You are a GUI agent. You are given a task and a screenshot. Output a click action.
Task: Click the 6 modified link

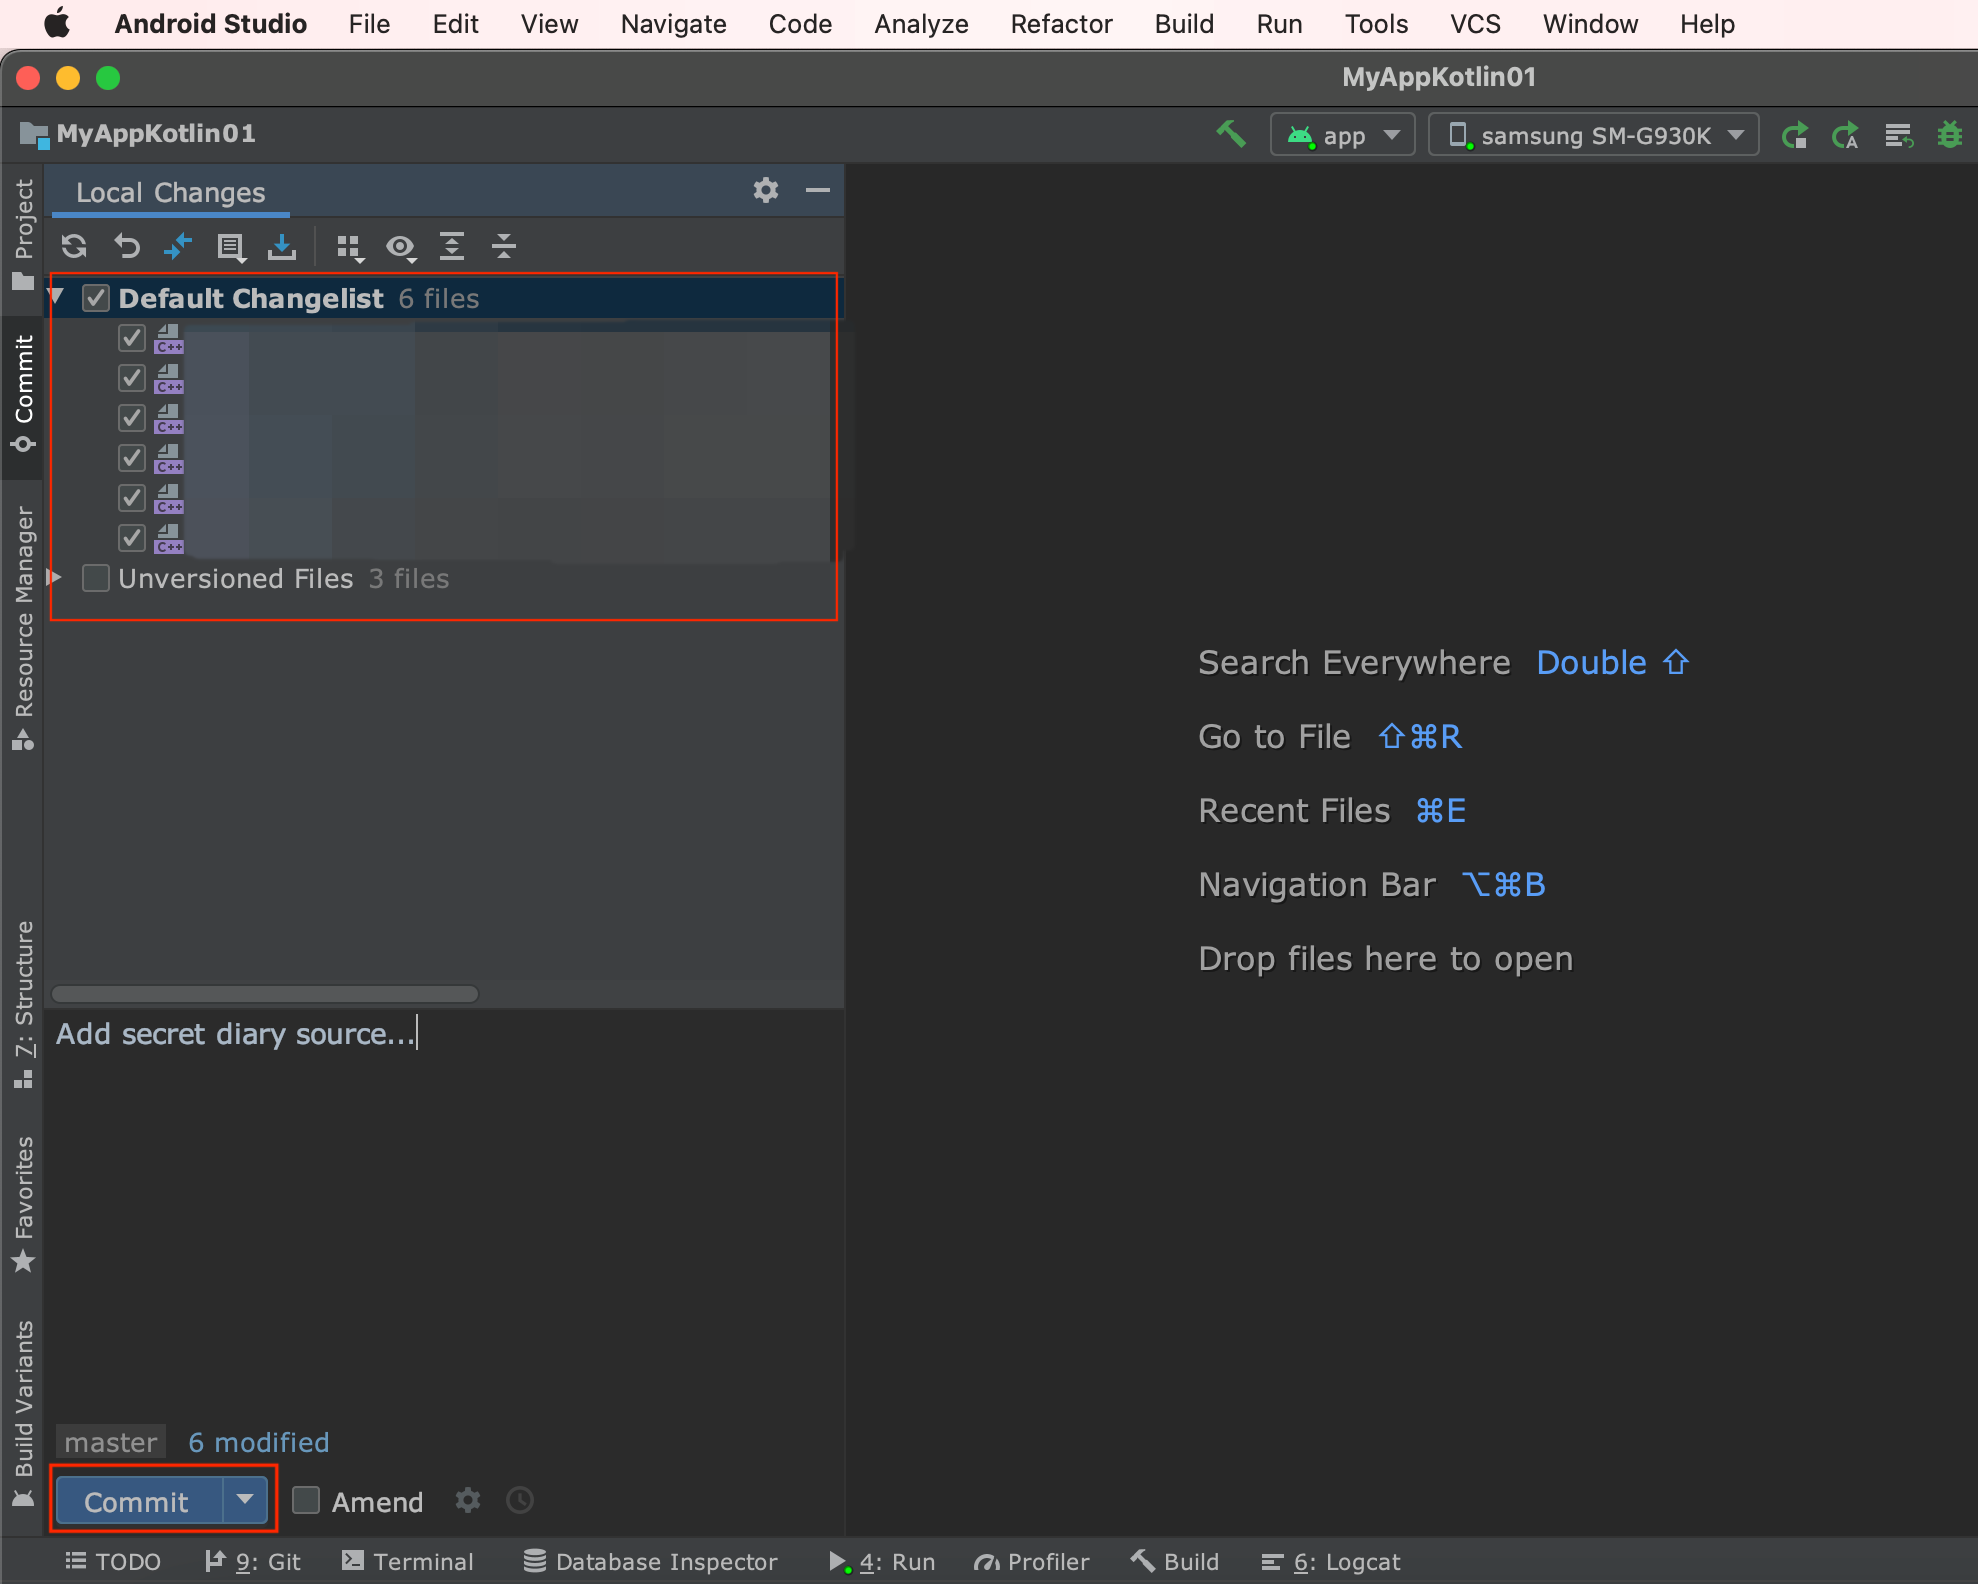pos(259,1442)
